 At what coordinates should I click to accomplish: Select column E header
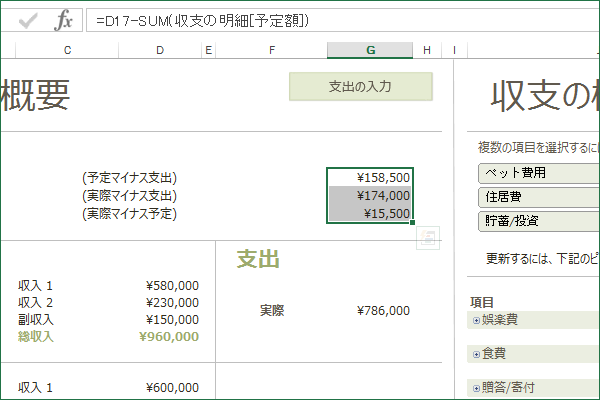point(209,50)
